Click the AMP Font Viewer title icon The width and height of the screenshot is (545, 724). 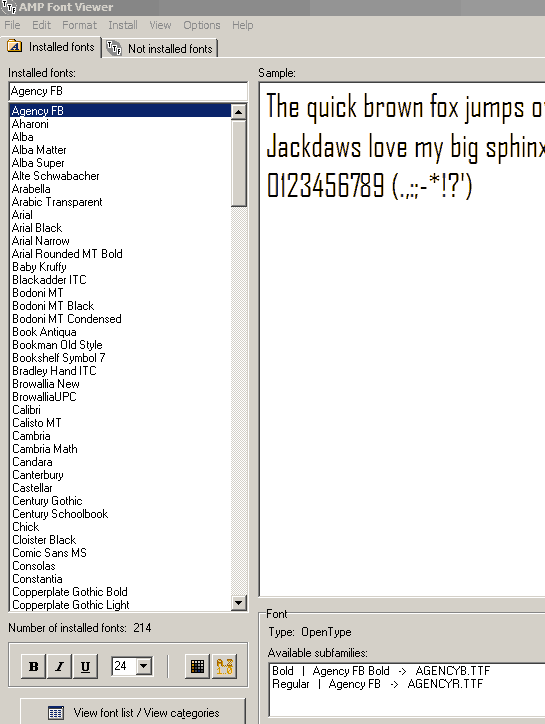pos(8,7)
